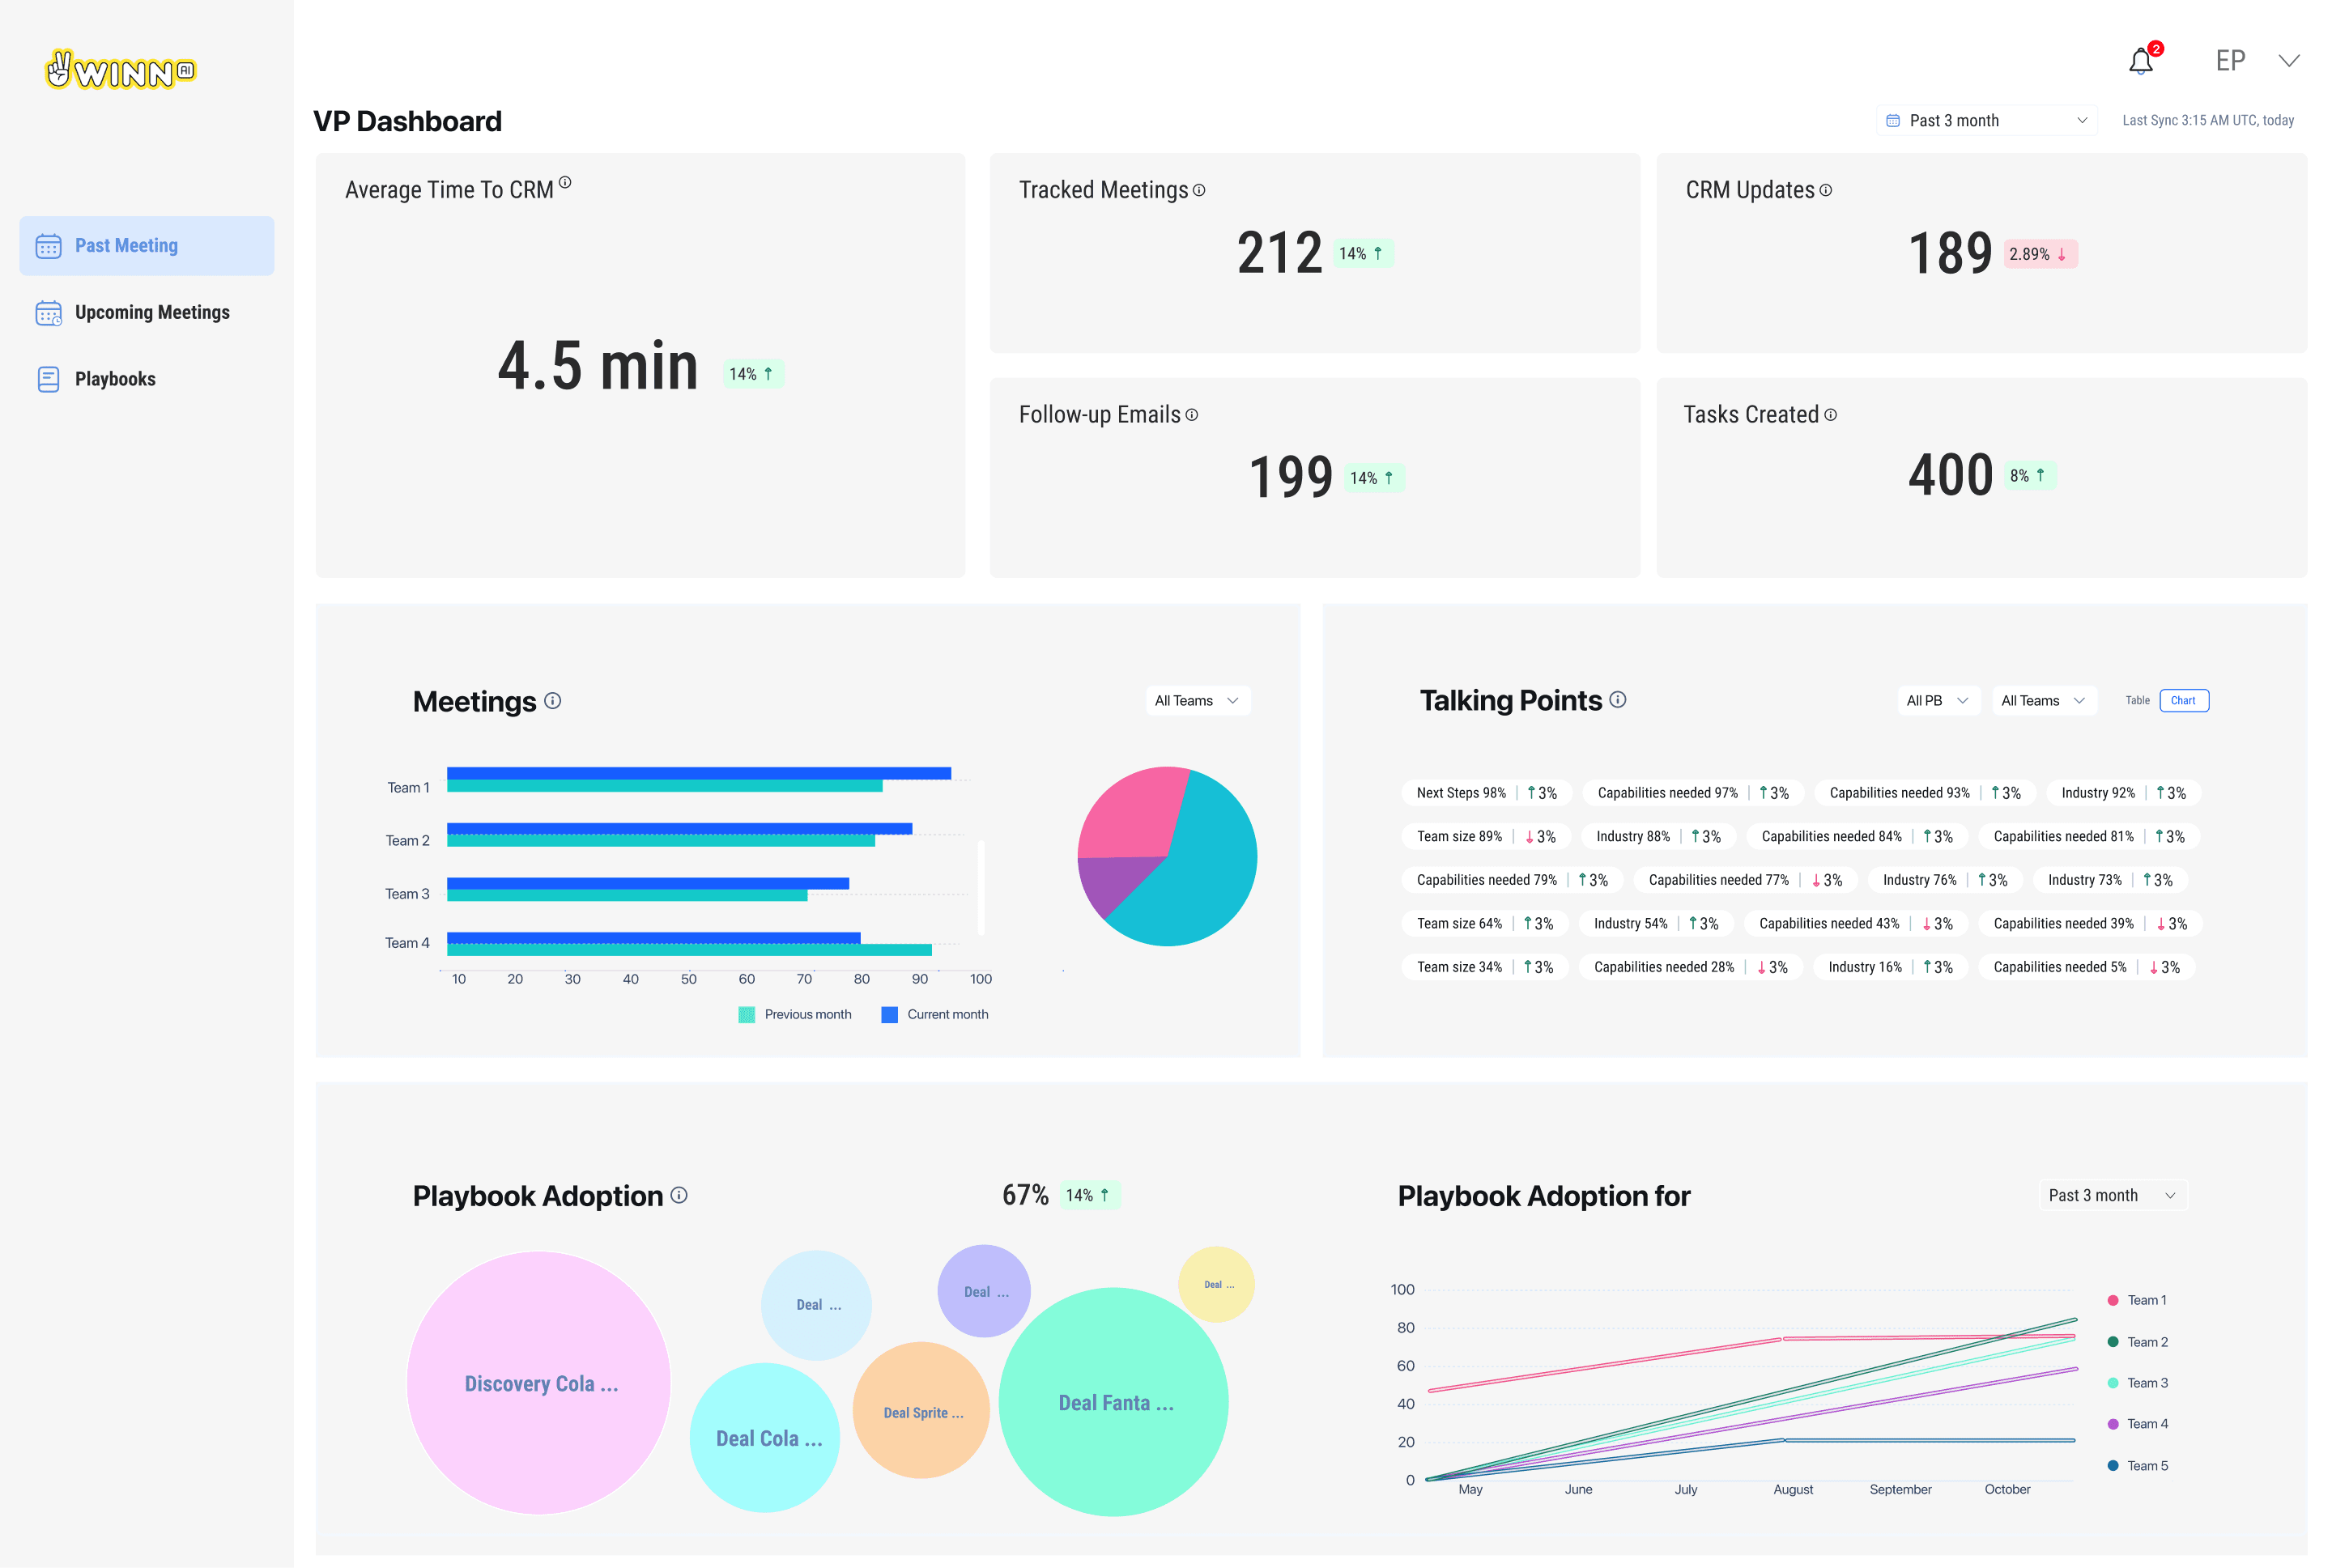Expand the EP user profile menu

pos(2288,61)
